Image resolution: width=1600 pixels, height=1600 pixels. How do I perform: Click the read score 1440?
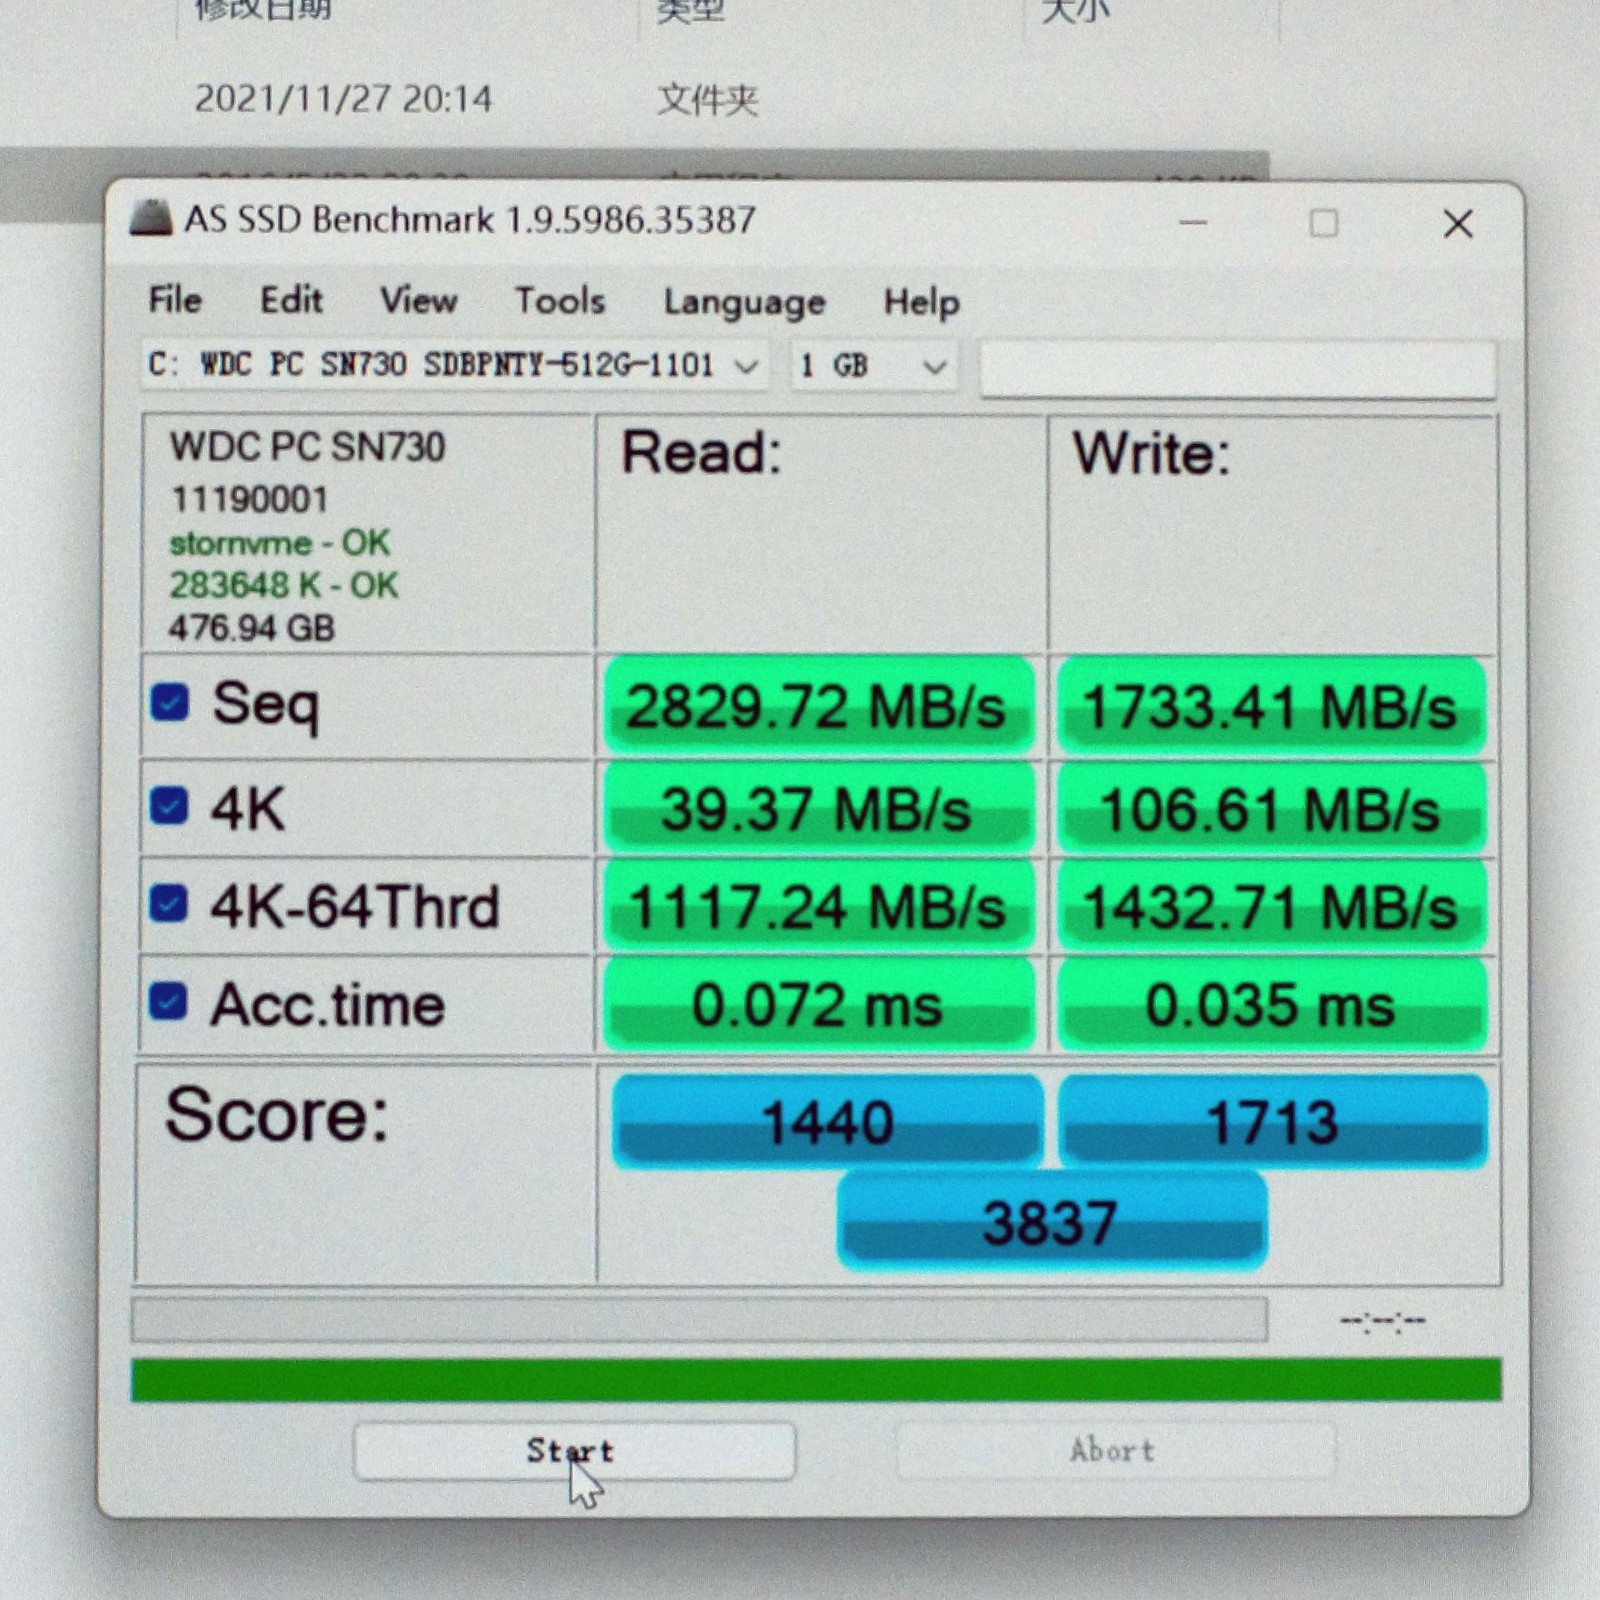click(827, 1121)
